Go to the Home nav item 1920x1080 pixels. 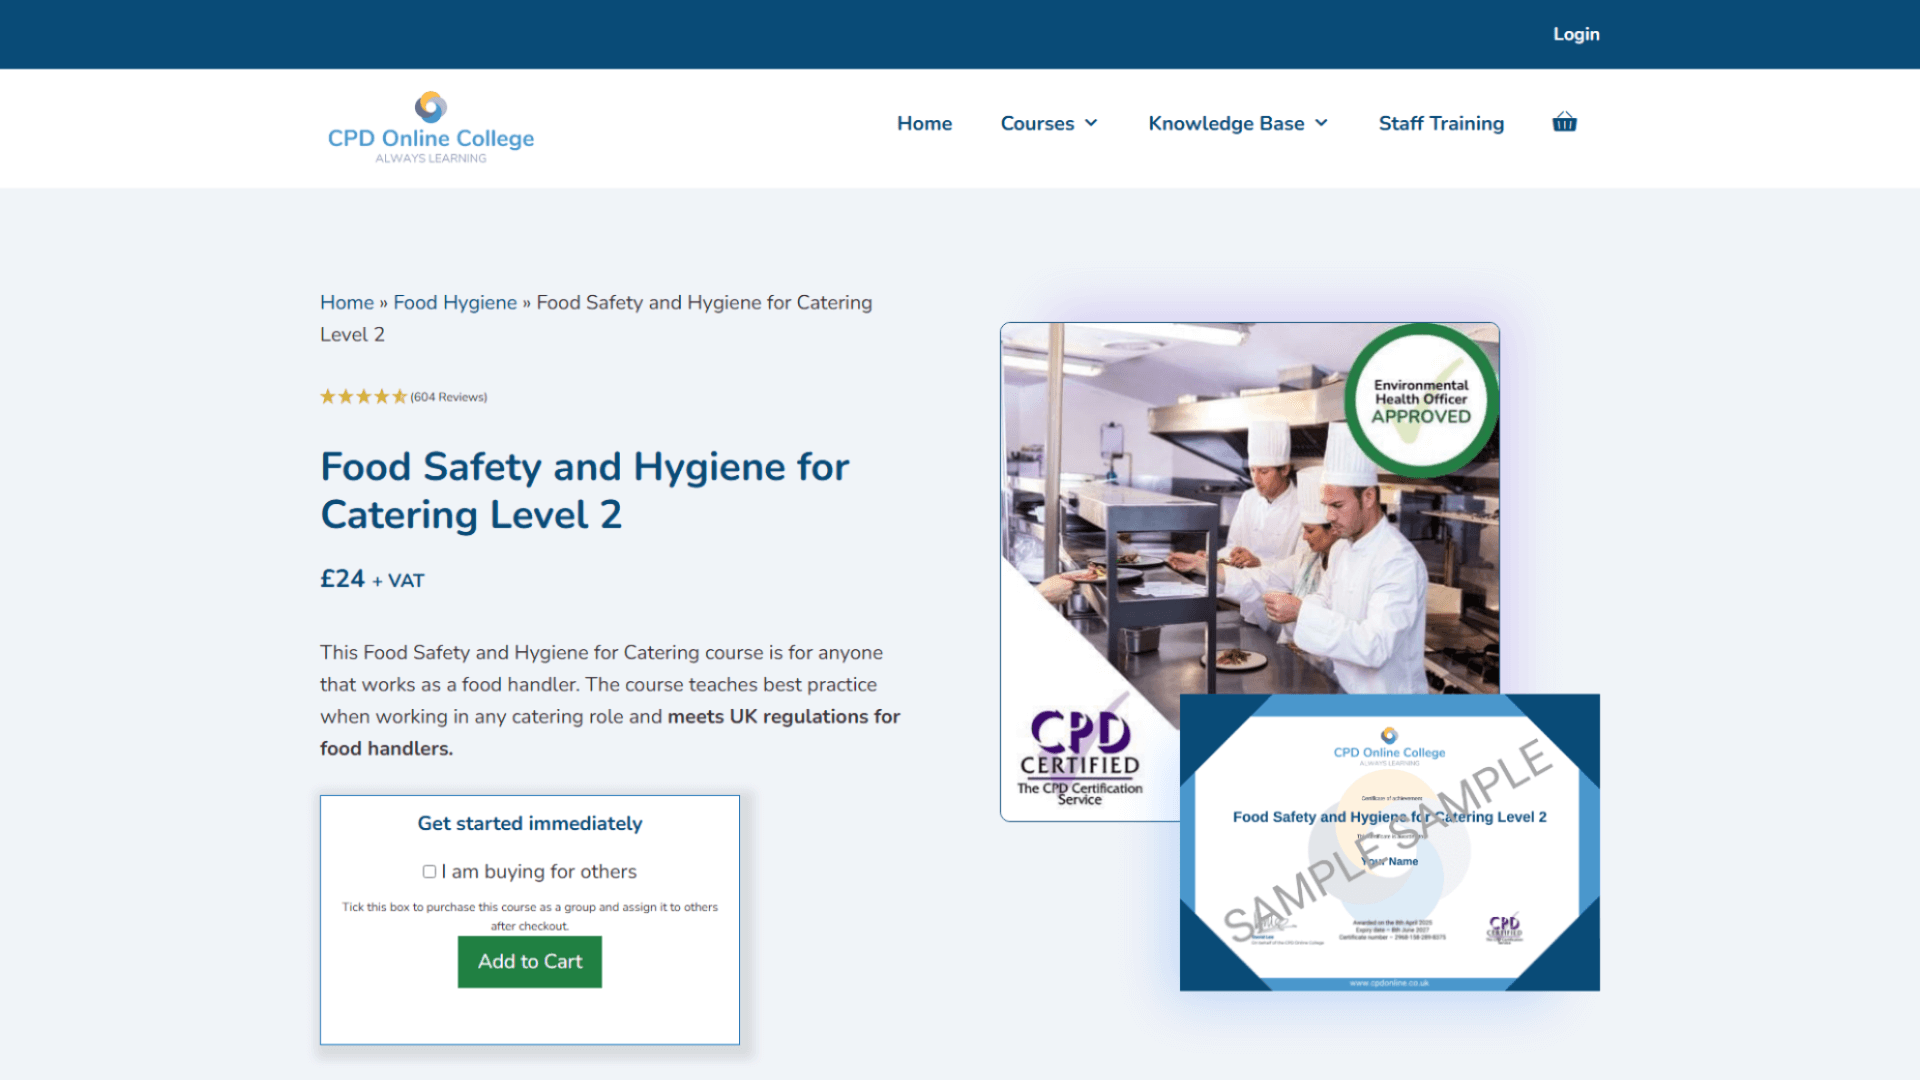(x=924, y=123)
